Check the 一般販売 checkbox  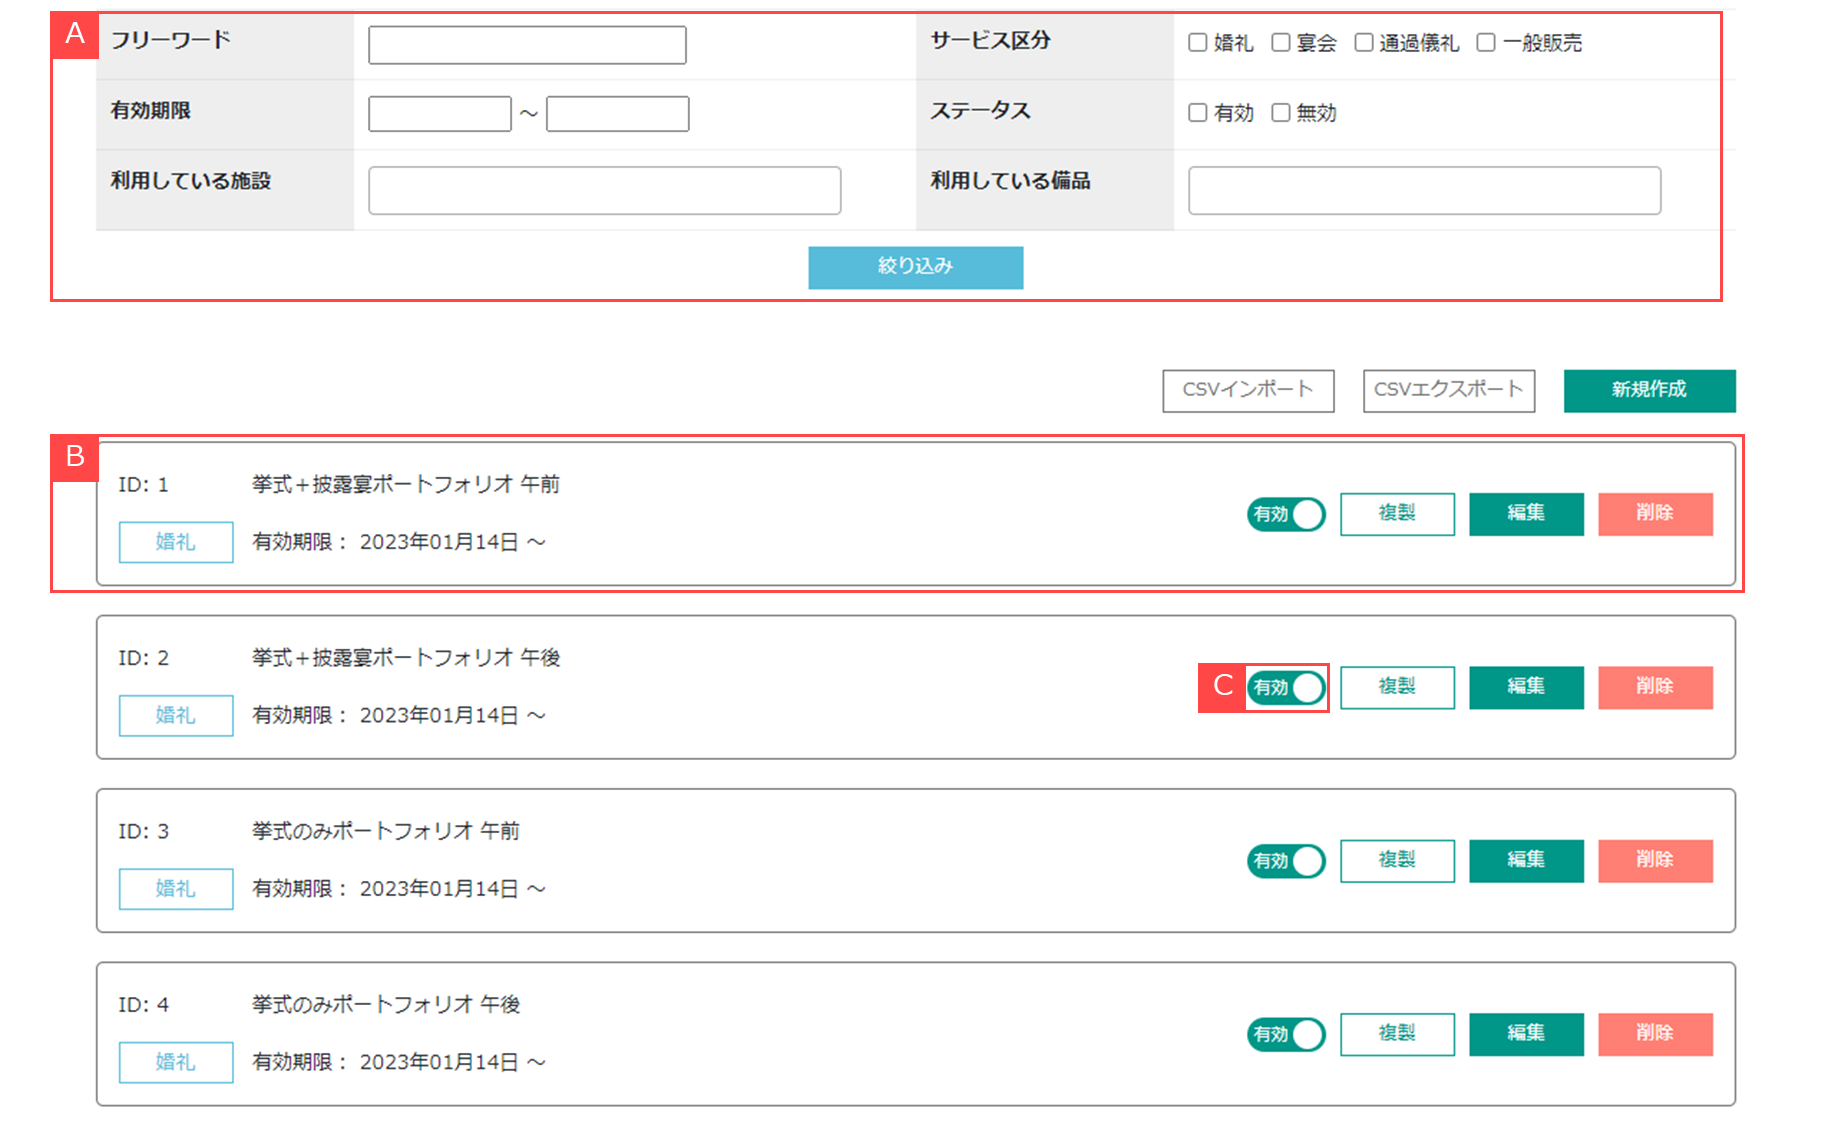click(x=1486, y=43)
